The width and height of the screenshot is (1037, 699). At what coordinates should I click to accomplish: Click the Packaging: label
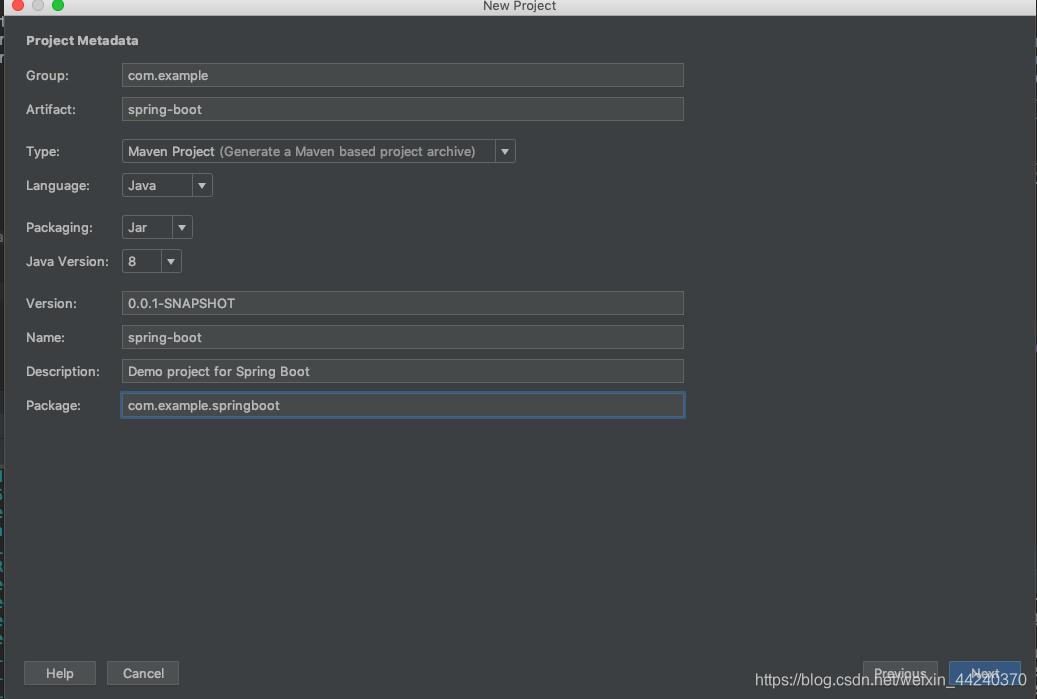(x=59, y=227)
